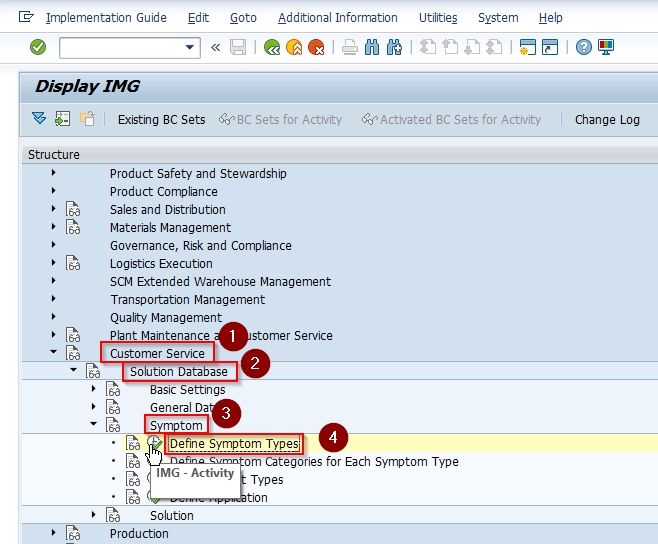Viewport: 658px width, 544px height.
Task: Expand the Product Compliance node
Action: 53,191
